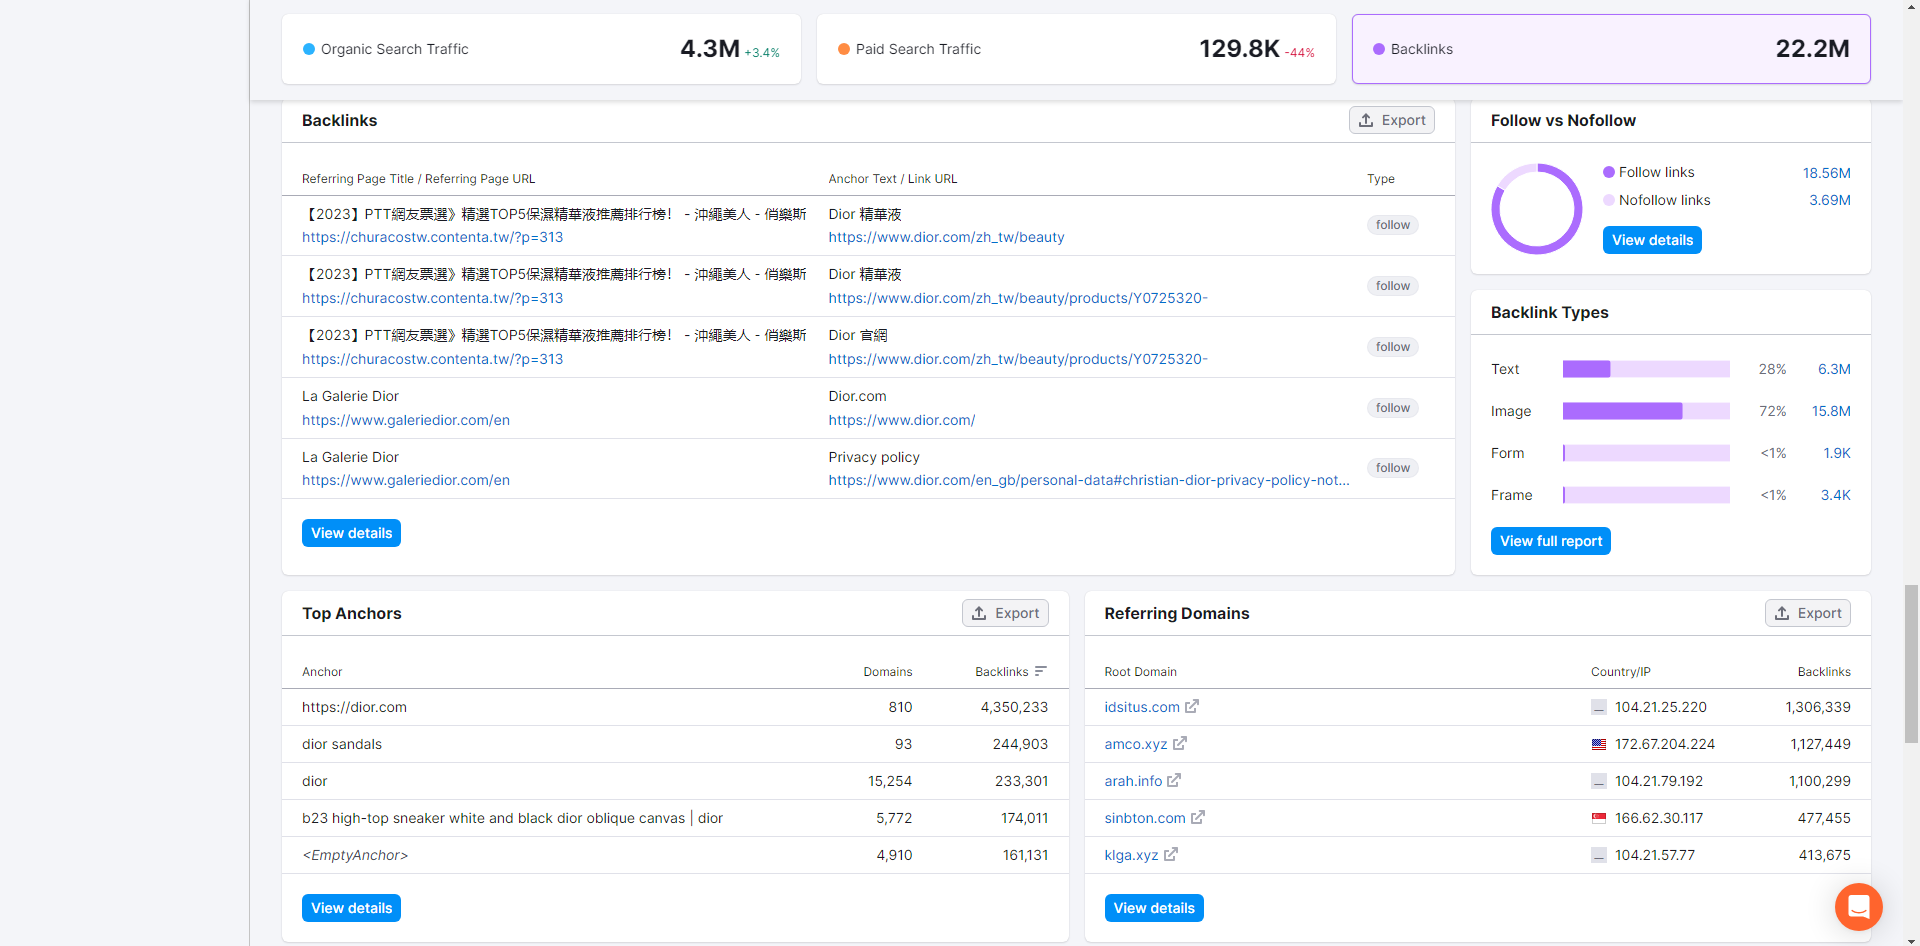This screenshot has height=946, width=1920.
Task: Open sinbton.com external link icon
Action: [x=1198, y=817]
